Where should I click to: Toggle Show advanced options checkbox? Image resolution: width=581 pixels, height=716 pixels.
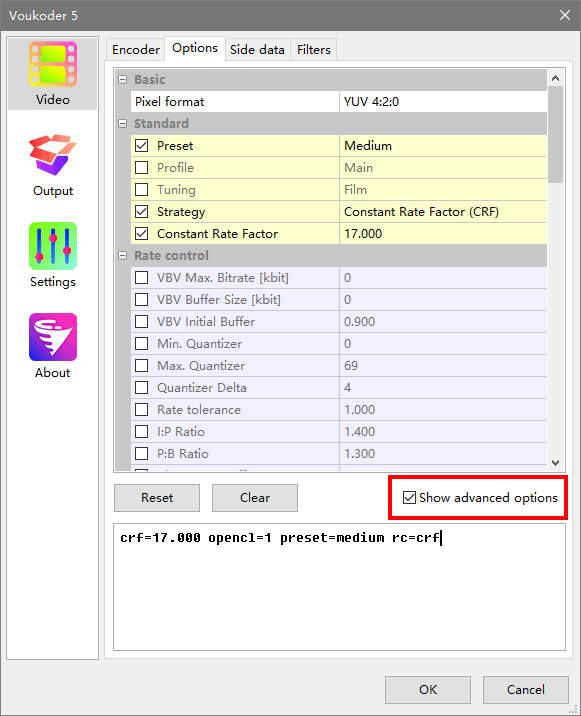tap(409, 497)
